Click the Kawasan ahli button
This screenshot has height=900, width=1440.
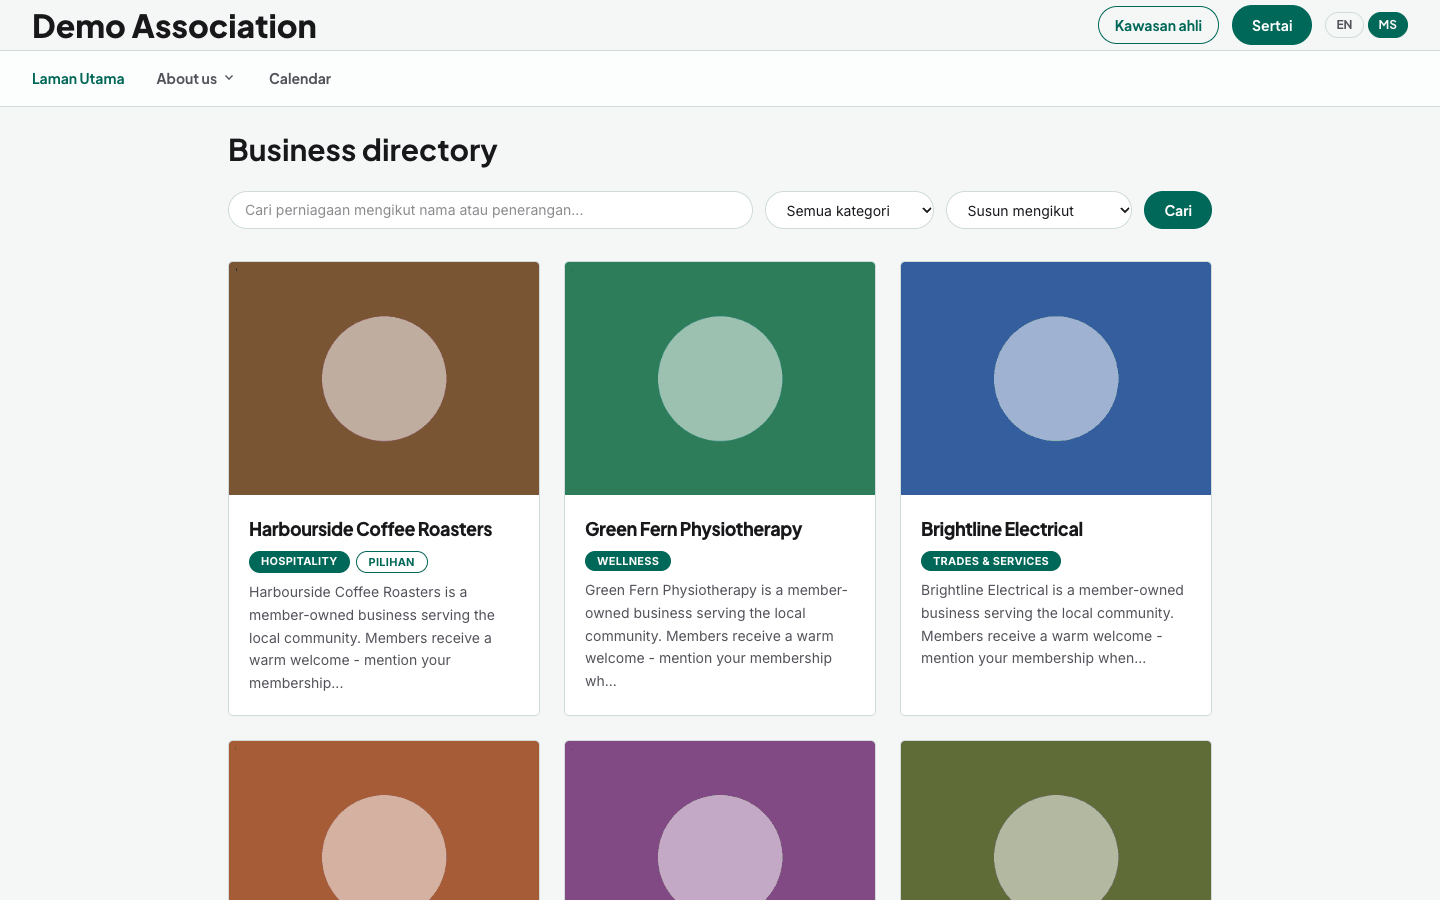(1158, 25)
